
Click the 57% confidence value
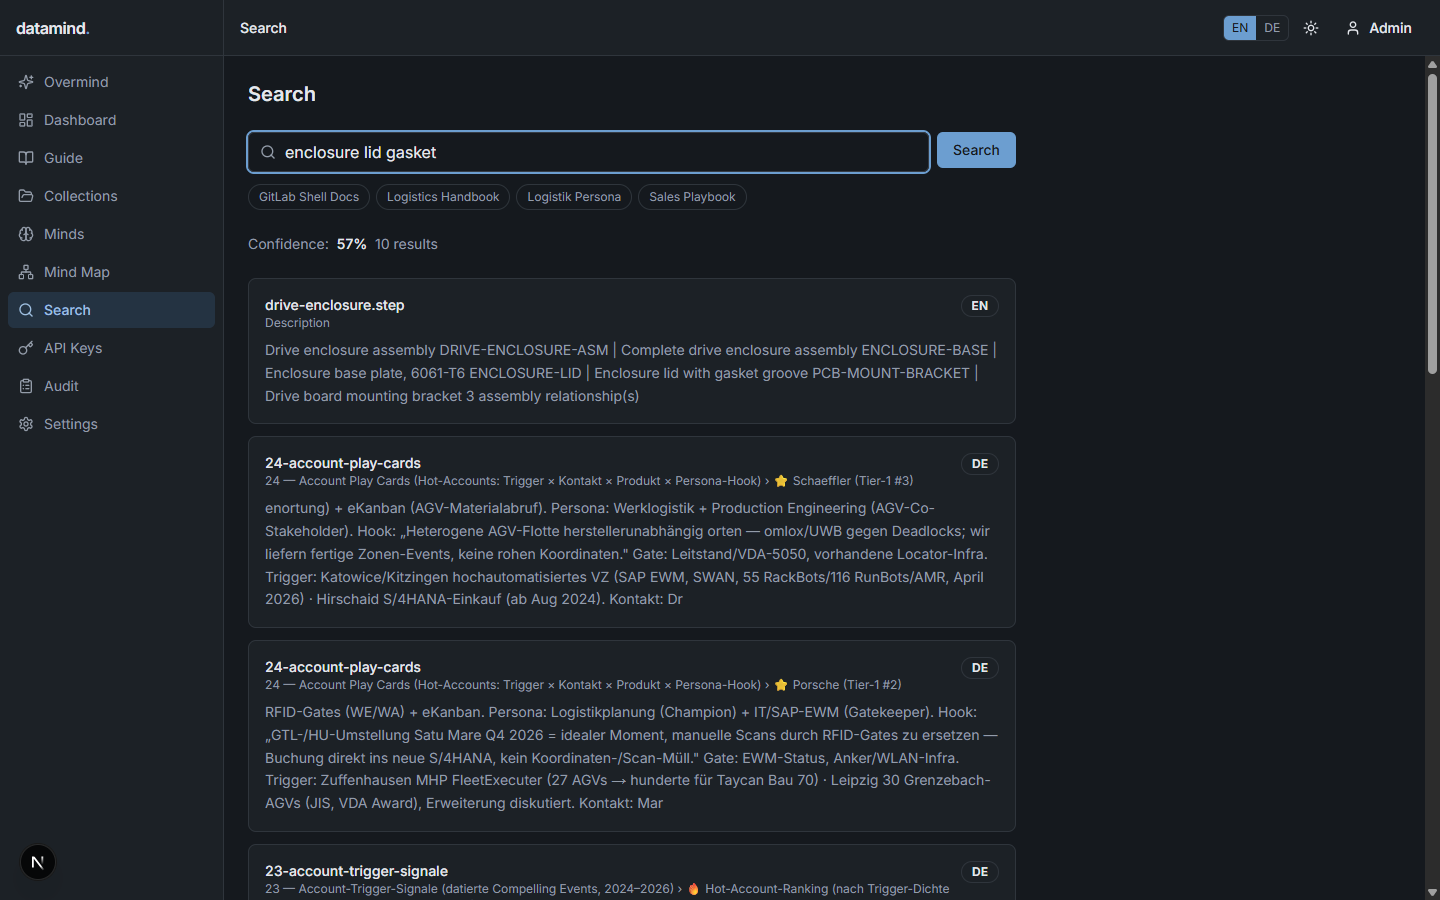coord(351,244)
